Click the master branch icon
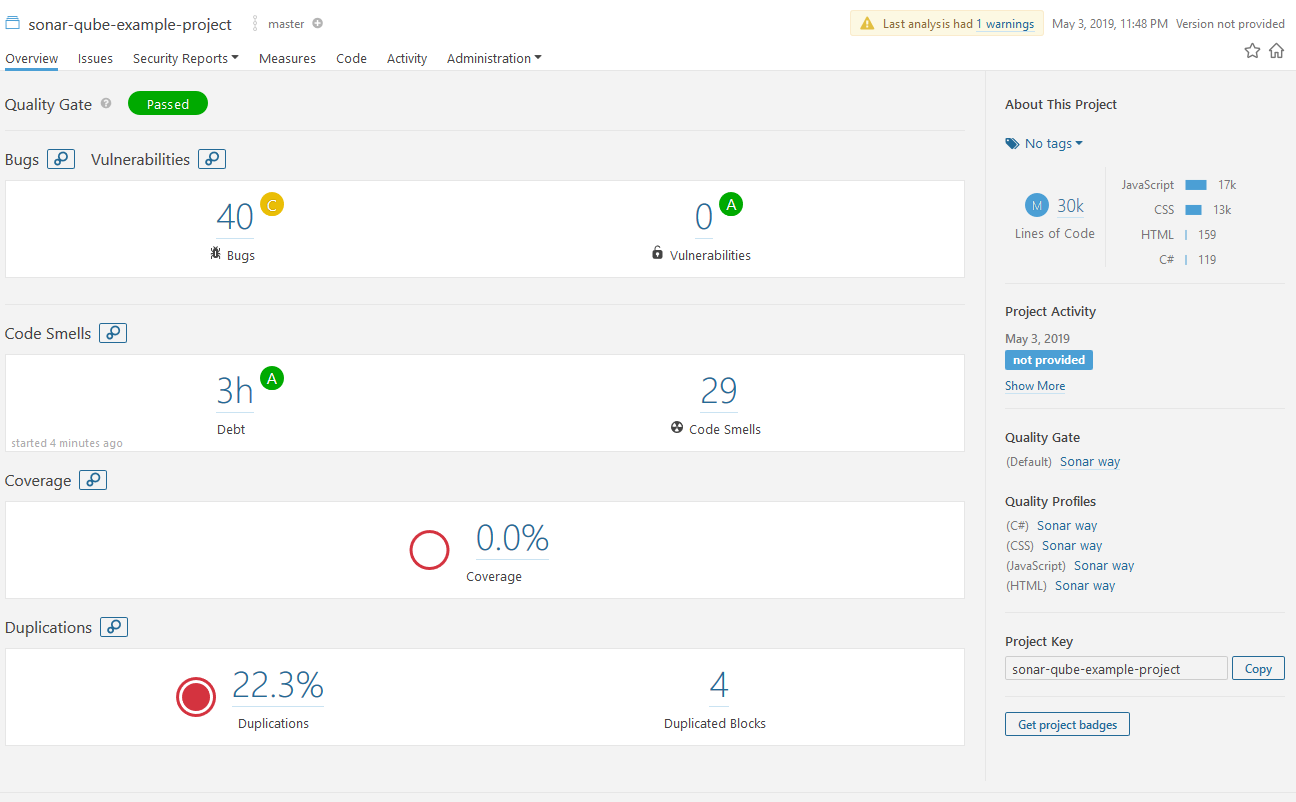Image resolution: width=1296 pixels, height=802 pixels. click(x=255, y=23)
